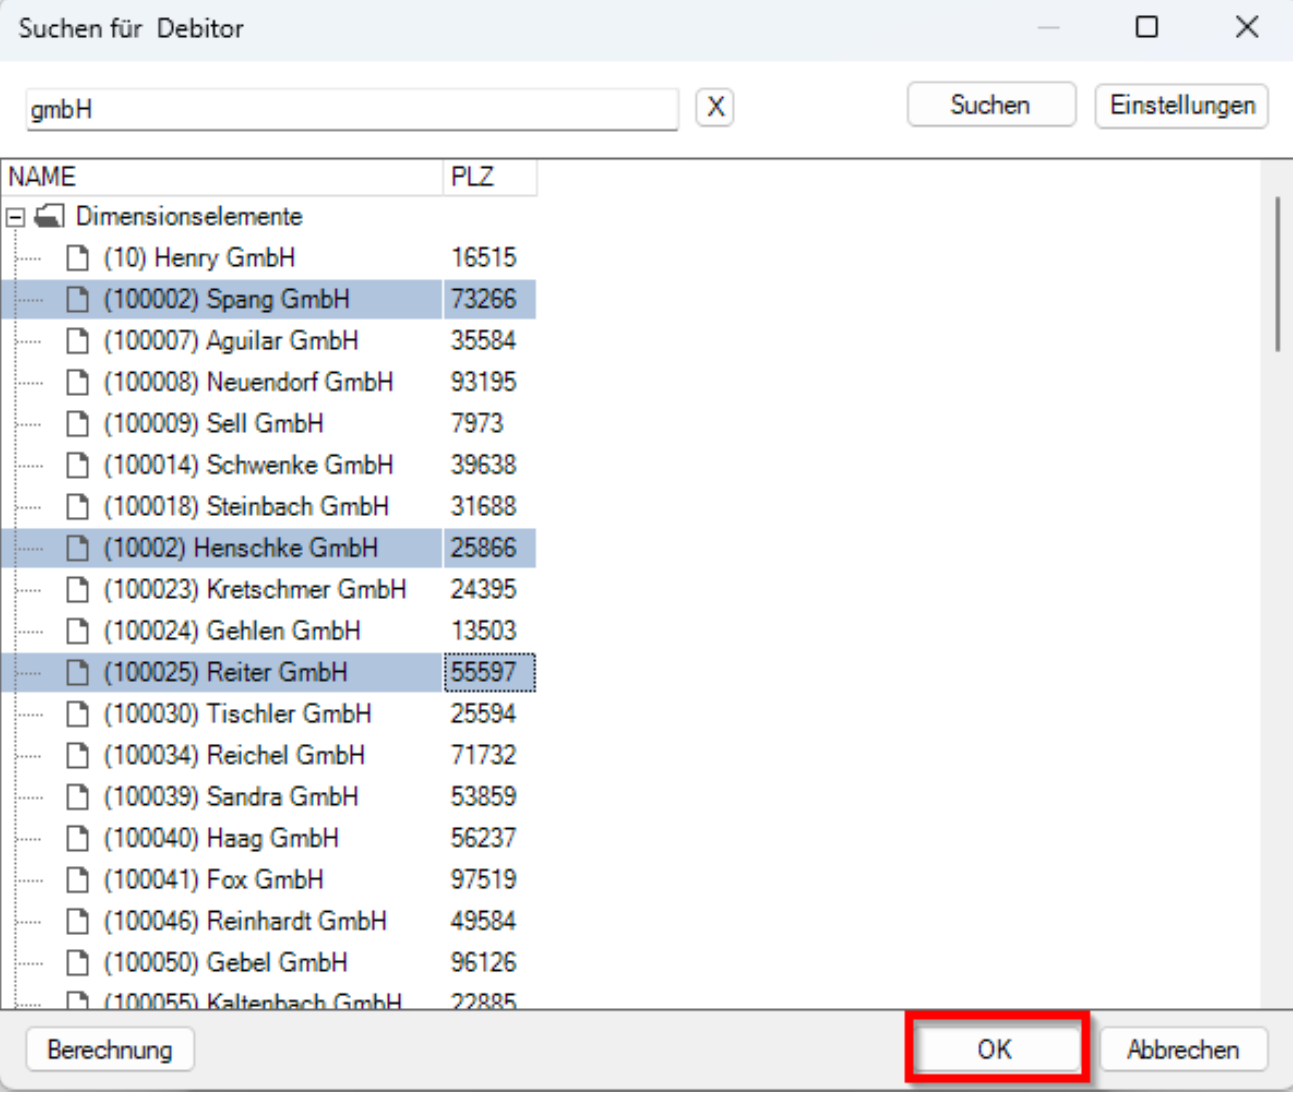1302x1096 pixels.
Task: Click document icon of Henschke GmbH
Action: [x=77, y=548]
